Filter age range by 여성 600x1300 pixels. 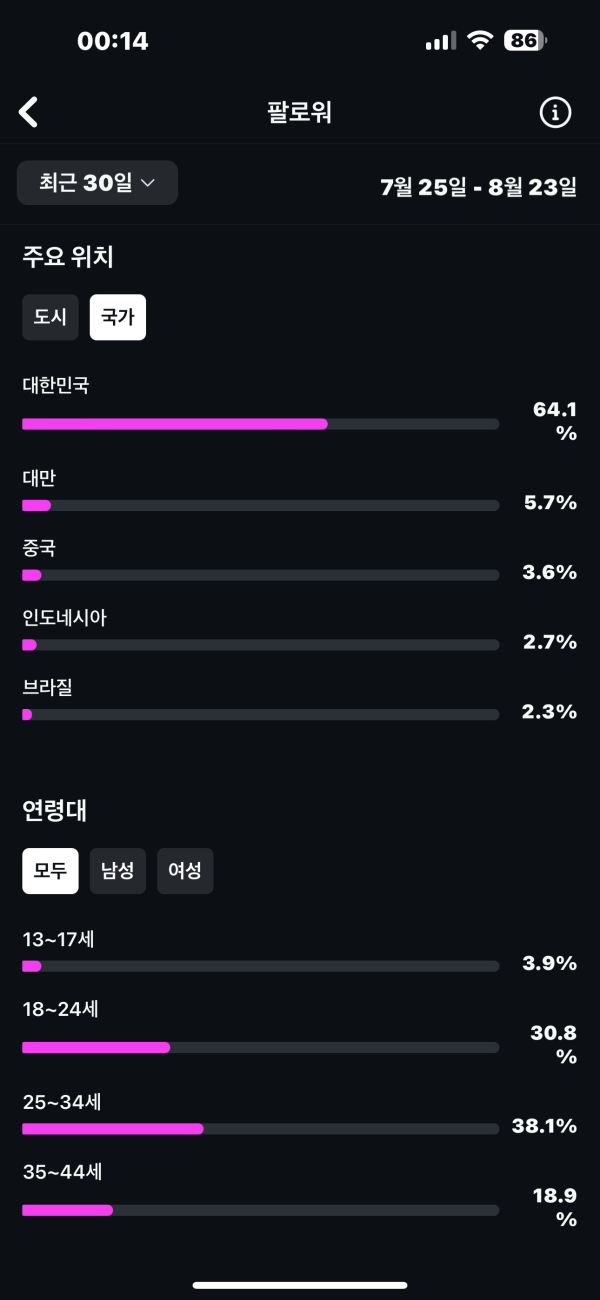(x=185, y=871)
